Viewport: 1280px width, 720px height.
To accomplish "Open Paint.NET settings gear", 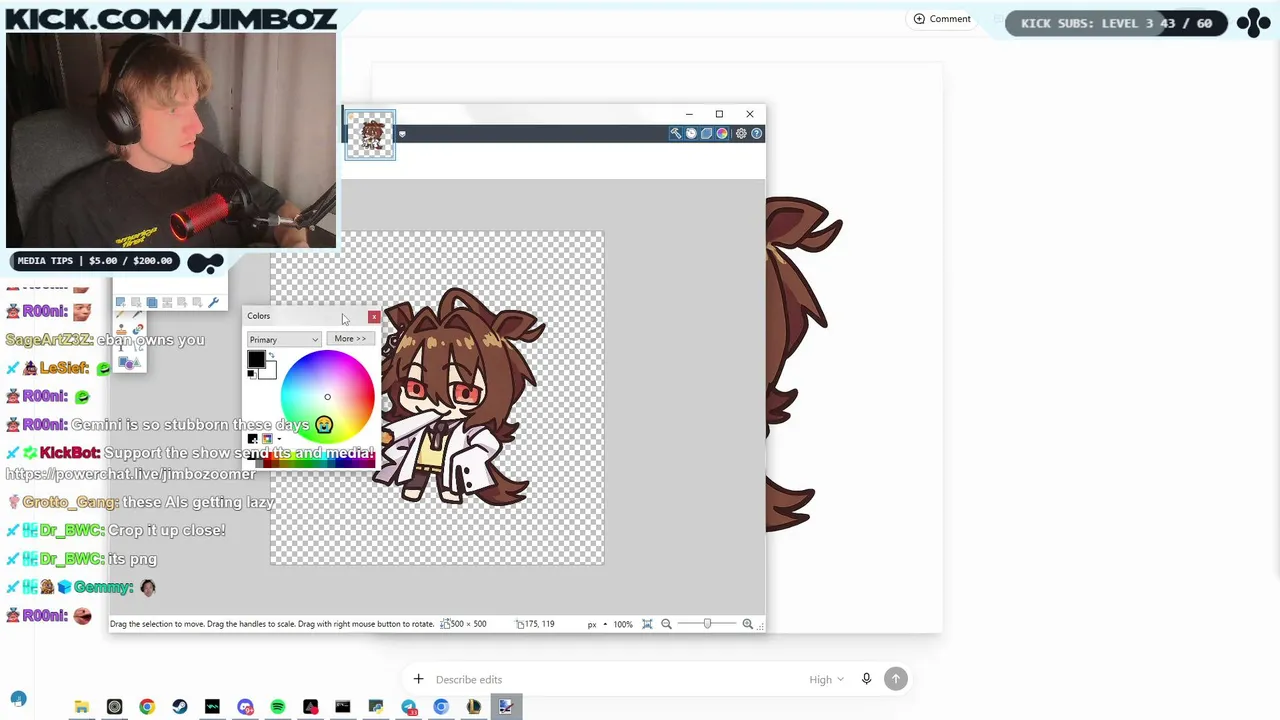I will [x=741, y=133].
